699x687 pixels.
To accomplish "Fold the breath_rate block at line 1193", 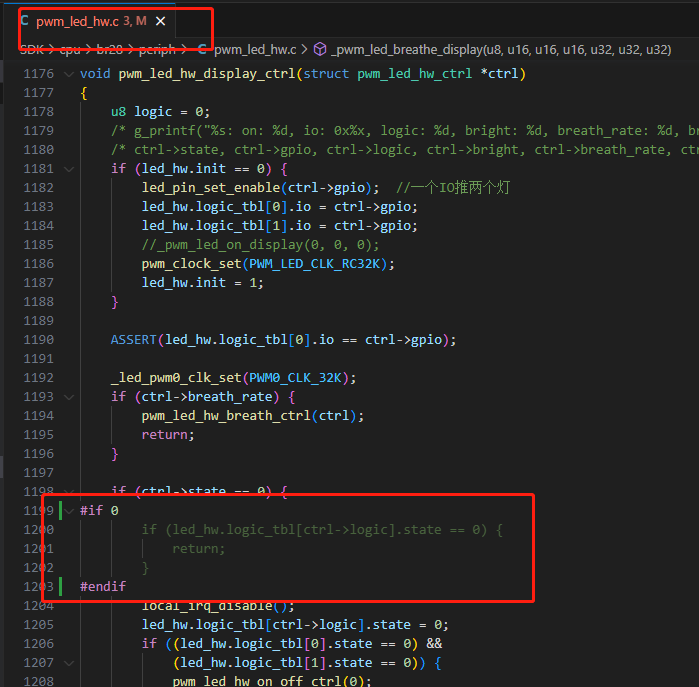I will (x=69, y=397).
